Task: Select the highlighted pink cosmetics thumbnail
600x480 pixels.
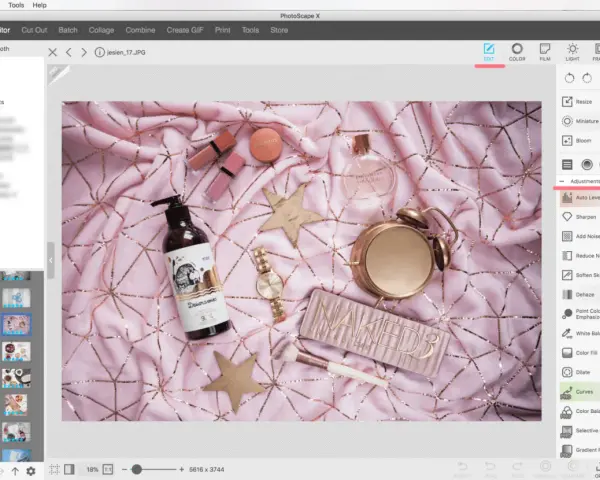Action: pyautogui.click(x=16, y=324)
